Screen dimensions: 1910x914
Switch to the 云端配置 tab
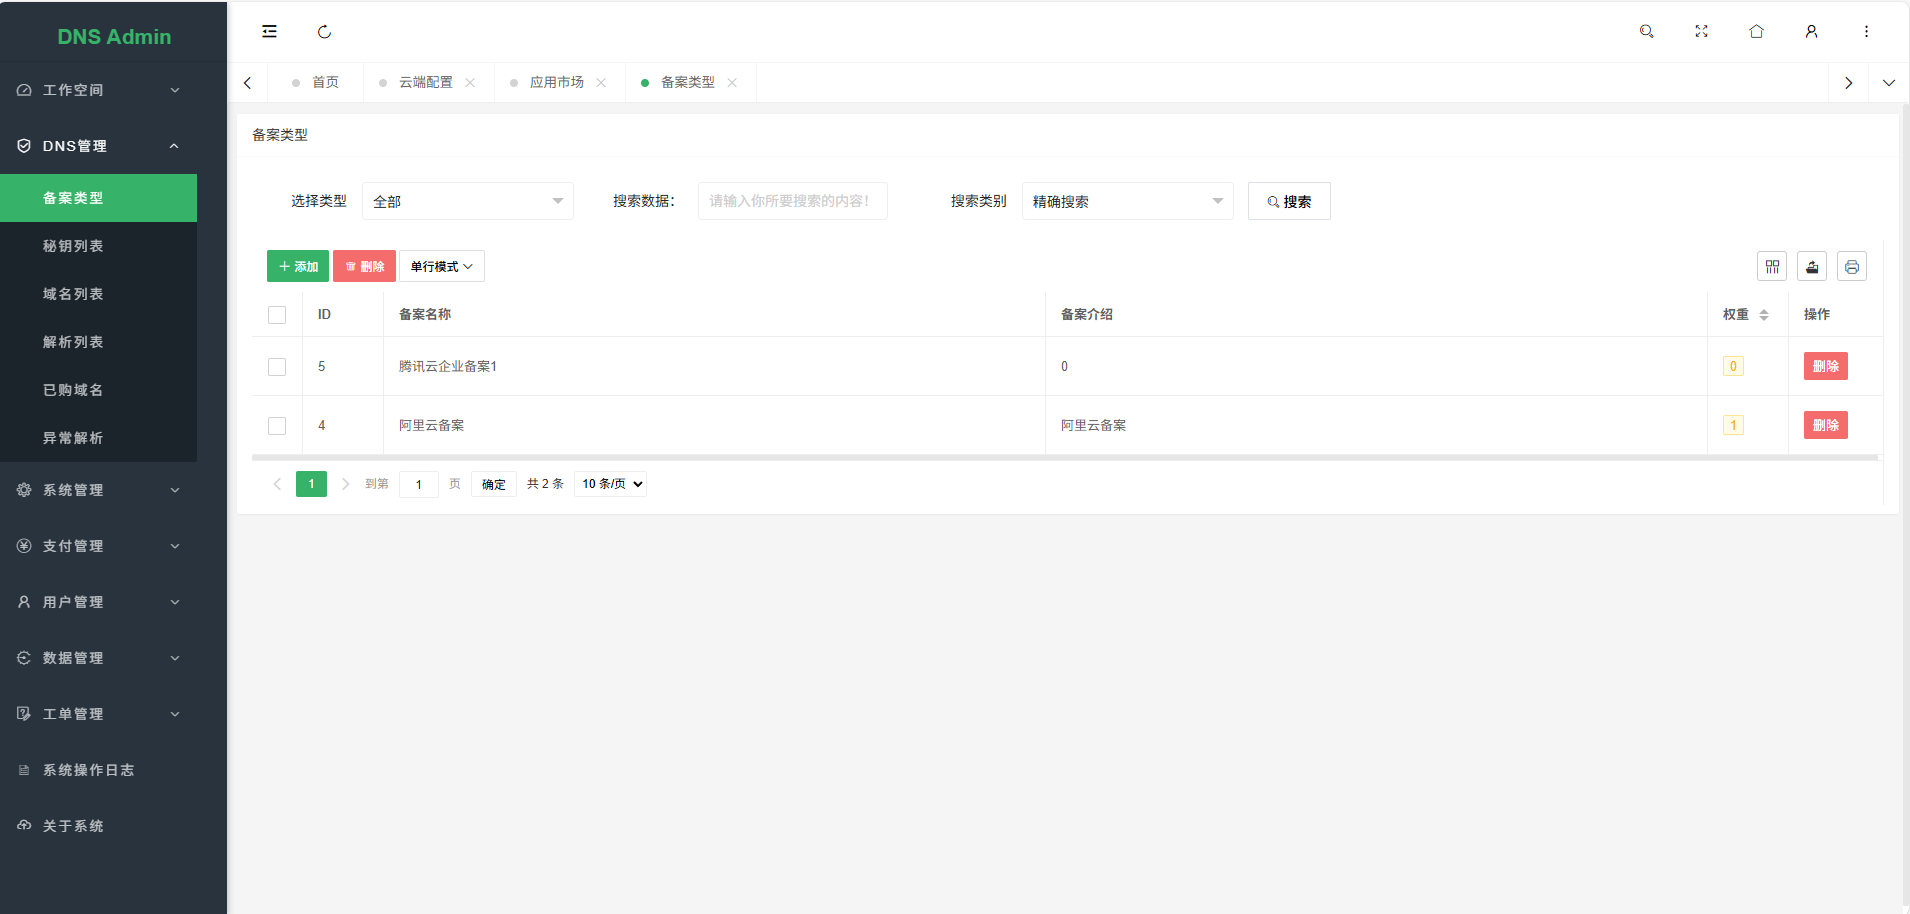(x=425, y=83)
